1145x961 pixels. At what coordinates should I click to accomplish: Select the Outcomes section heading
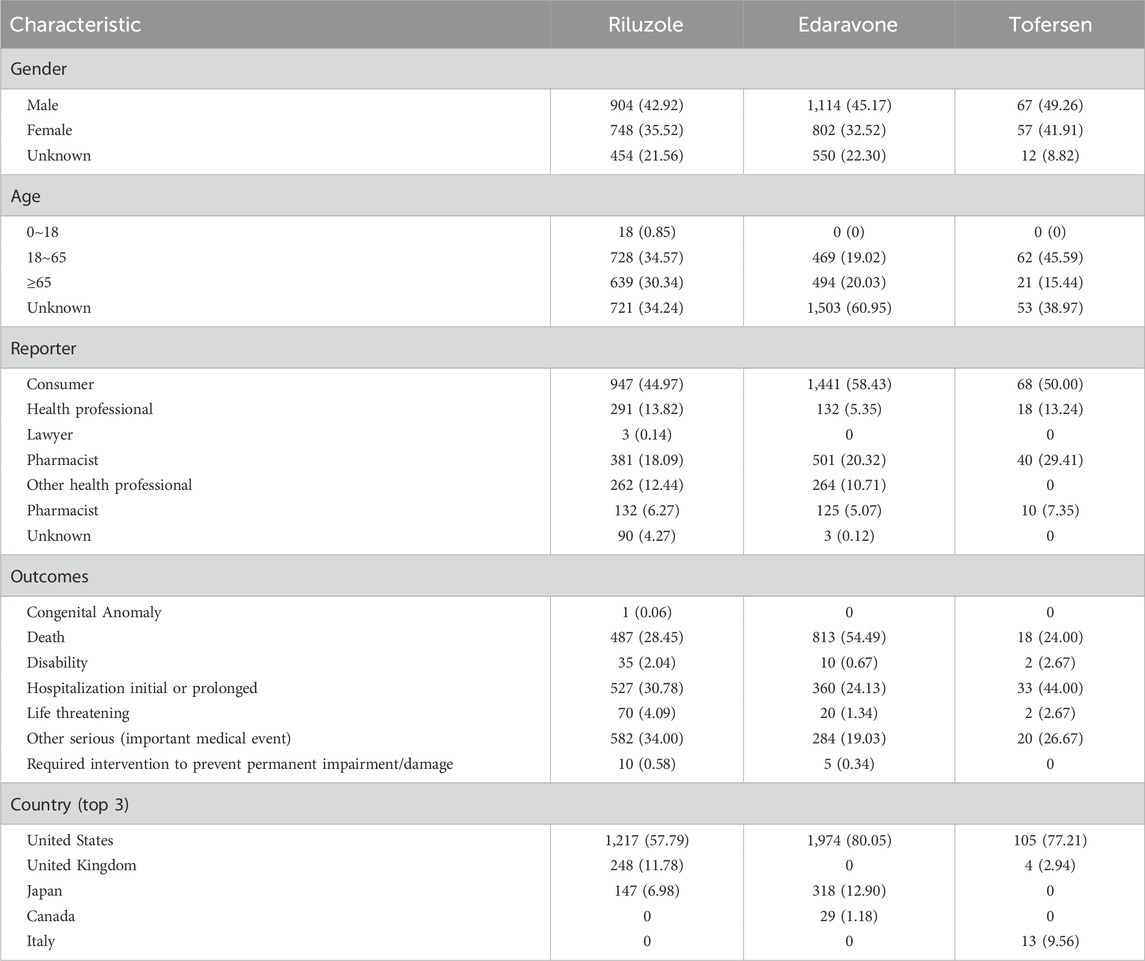click(45, 576)
